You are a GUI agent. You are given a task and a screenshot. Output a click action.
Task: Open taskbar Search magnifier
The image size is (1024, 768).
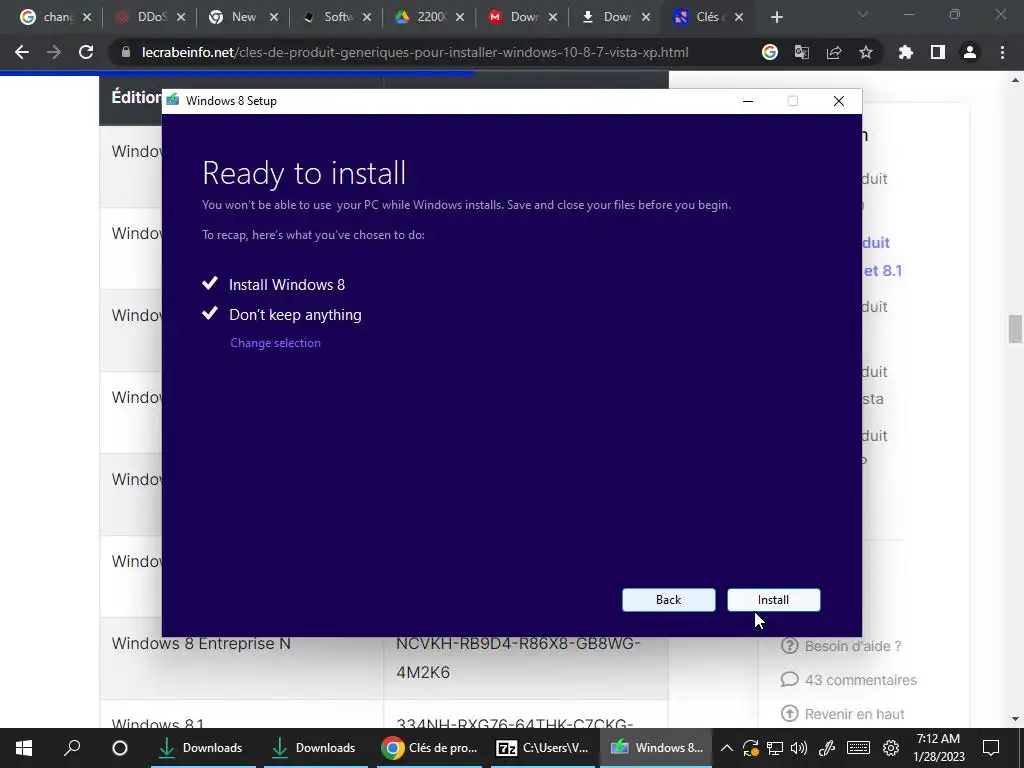coord(72,748)
